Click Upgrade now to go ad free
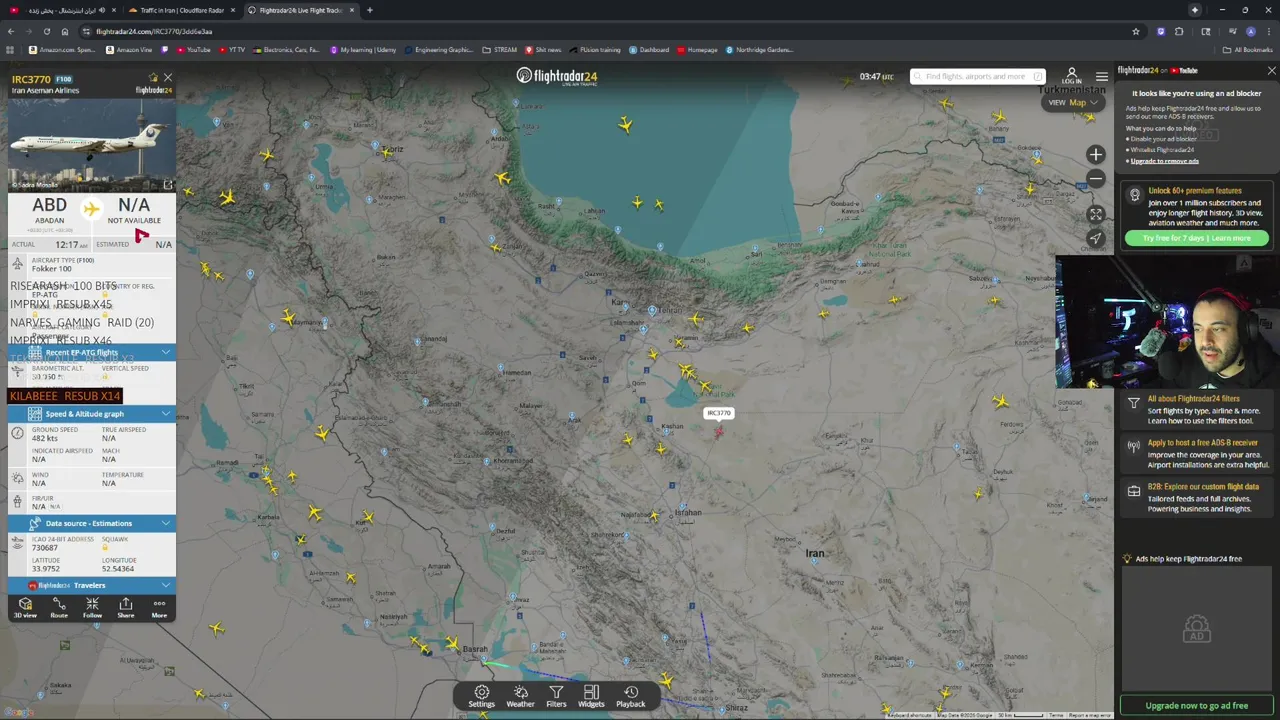This screenshot has height=720, width=1280. pyautogui.click(x=1196, y=705)
